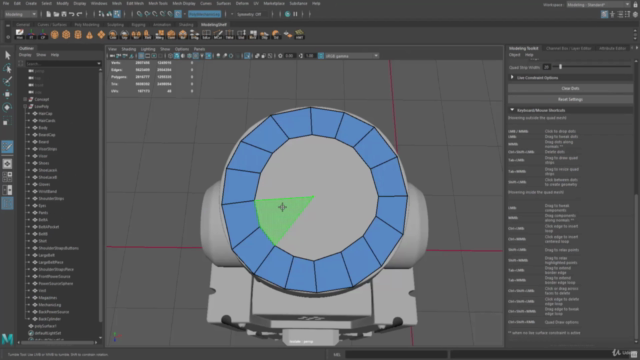Click the Save Scene icon
640x360 pixels.
click(64, 14)
